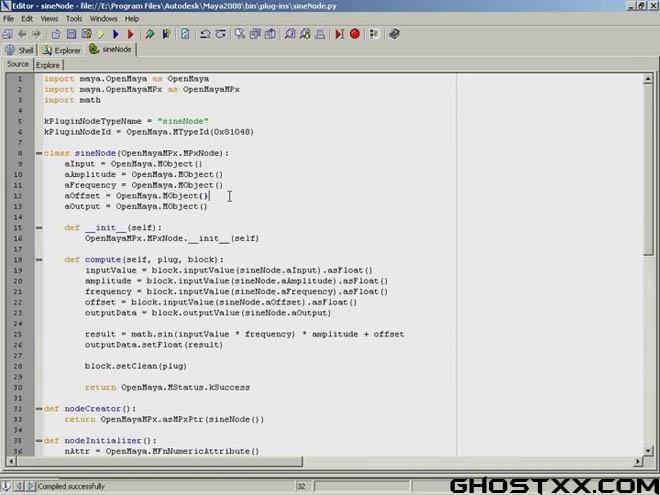Select the Explore sub-tab
Screen dimensions: 660x495
click(x=48, y=65)
